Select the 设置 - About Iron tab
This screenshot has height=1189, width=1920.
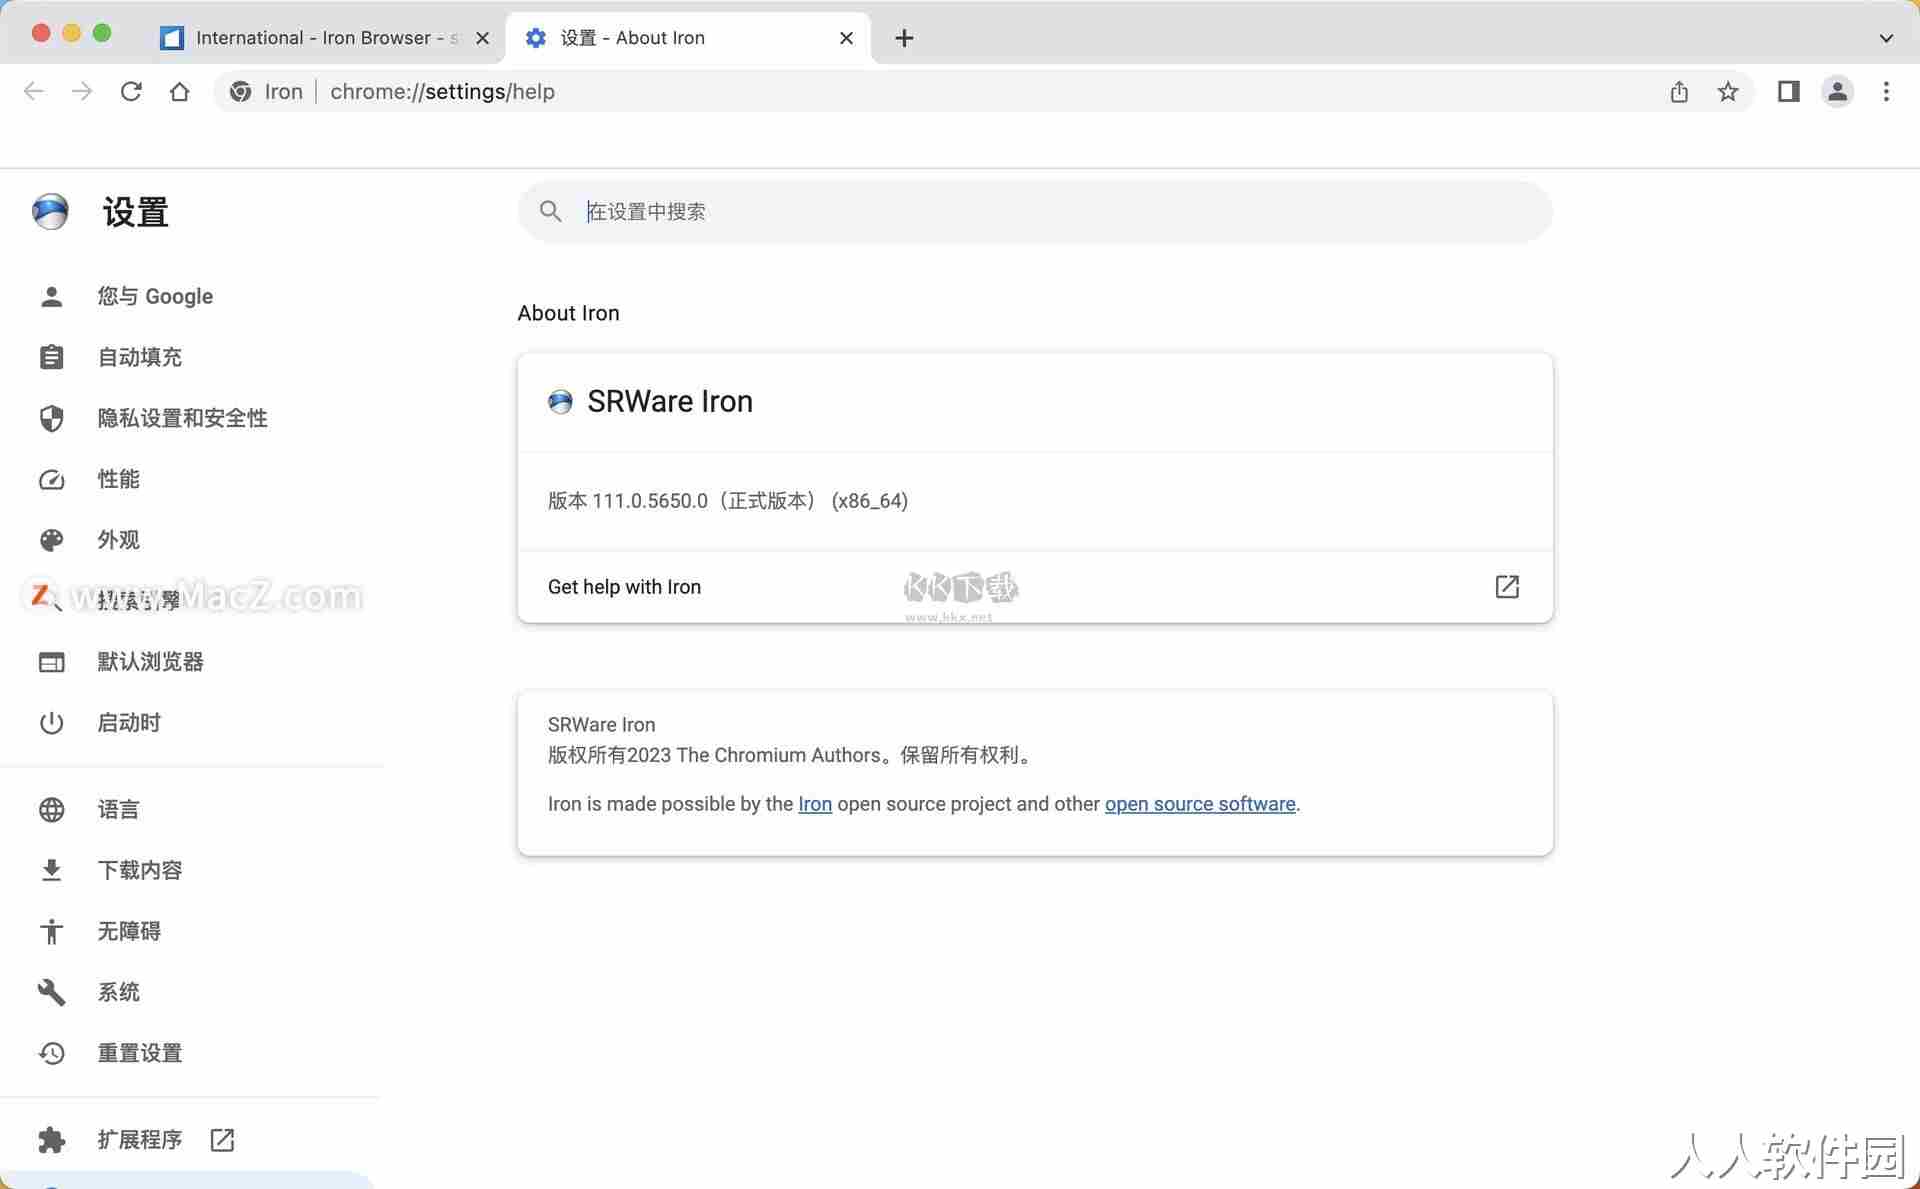(x=688, y=38)
